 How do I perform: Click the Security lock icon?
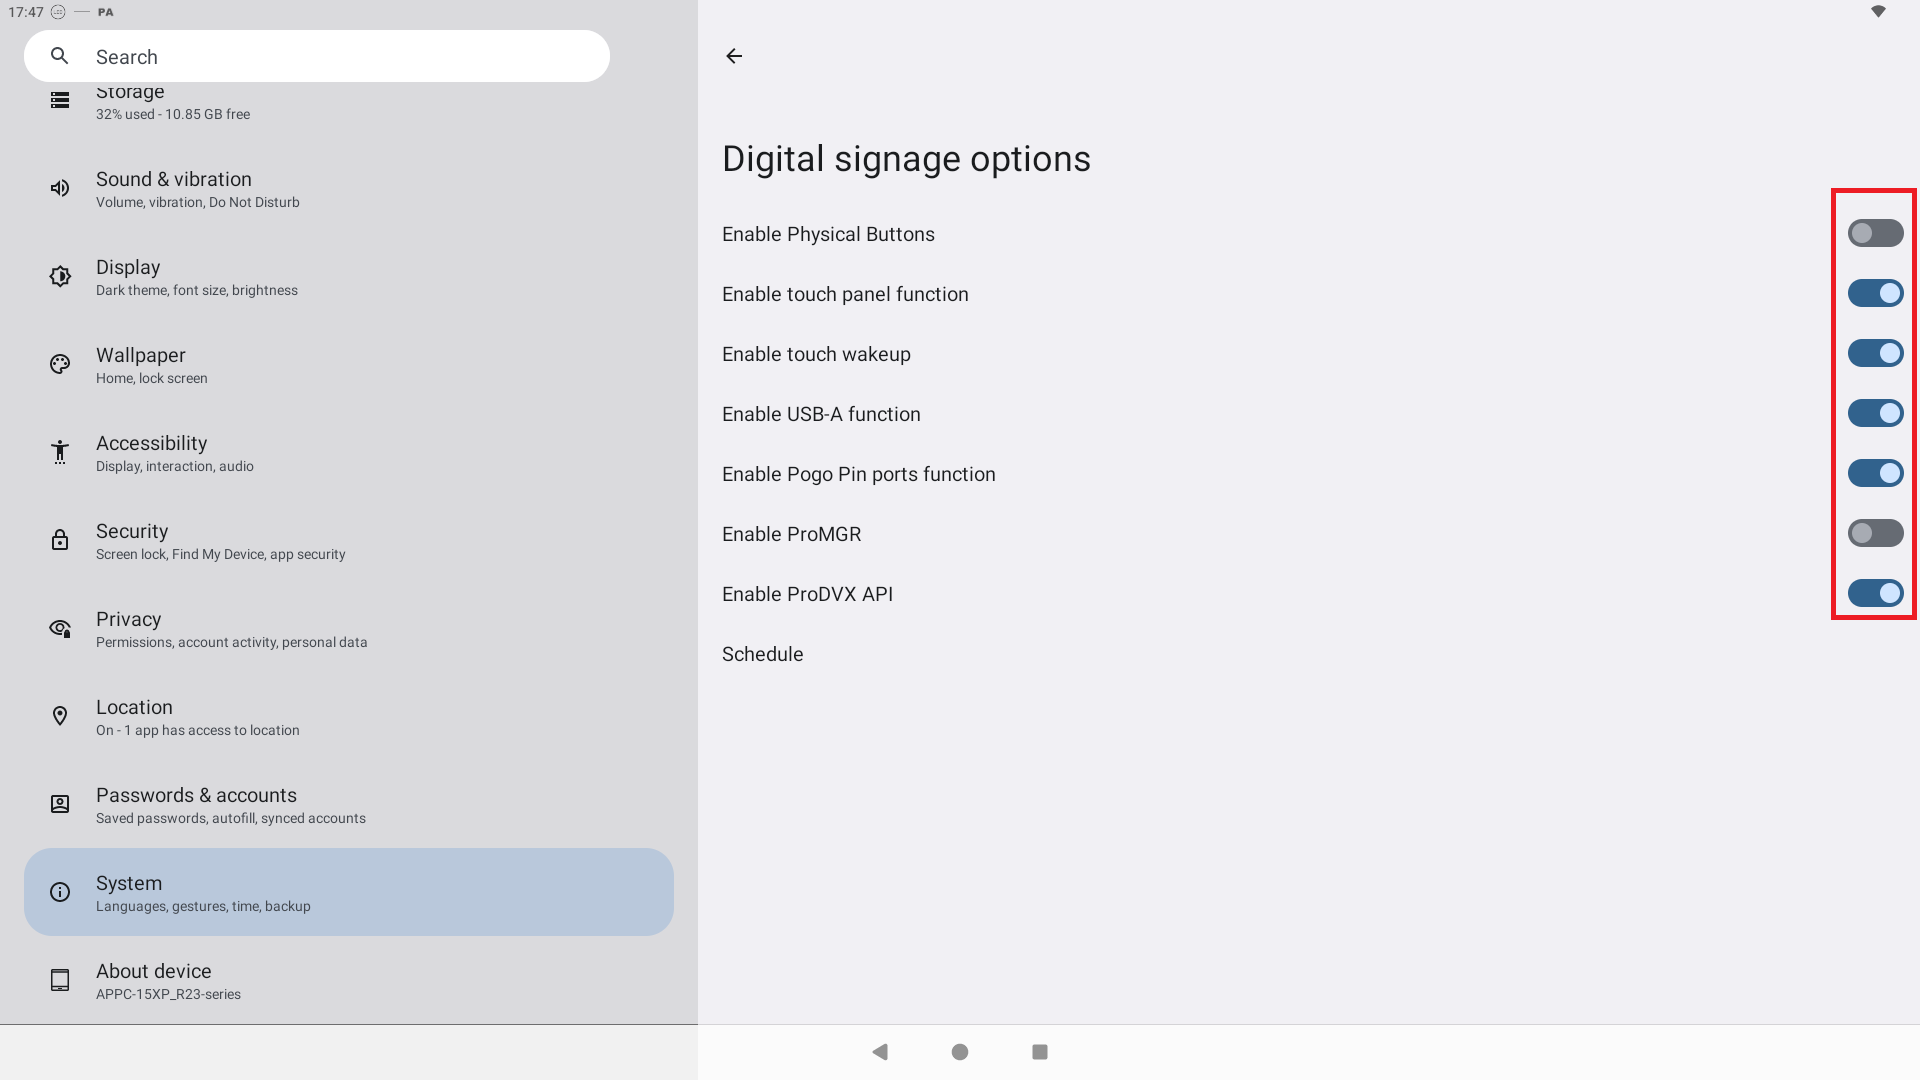click(x=60, y=540)
